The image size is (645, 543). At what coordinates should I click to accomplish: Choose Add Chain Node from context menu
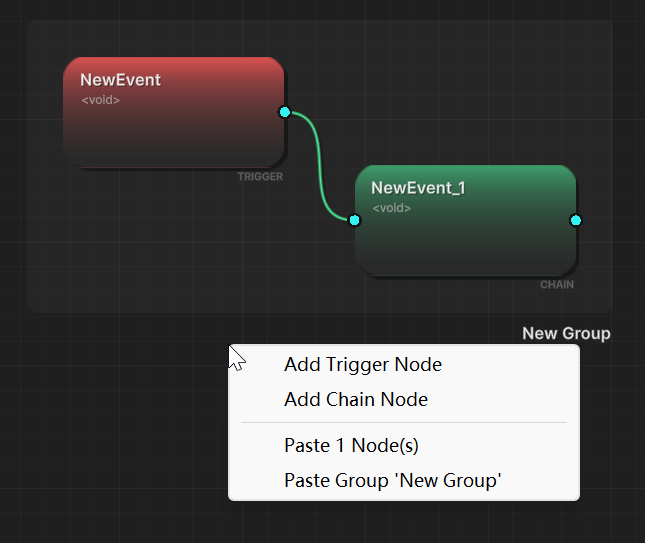coord(355,400)
